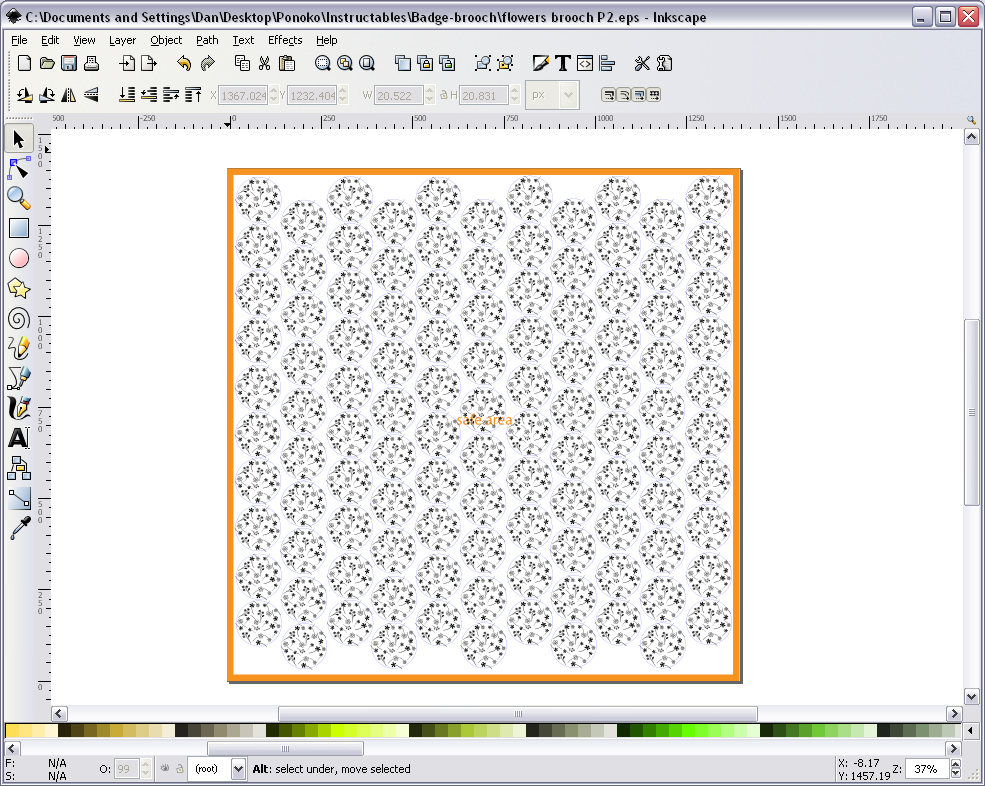Select the Selector arrow tool
985x786 pixels.
tap(19, 139)
